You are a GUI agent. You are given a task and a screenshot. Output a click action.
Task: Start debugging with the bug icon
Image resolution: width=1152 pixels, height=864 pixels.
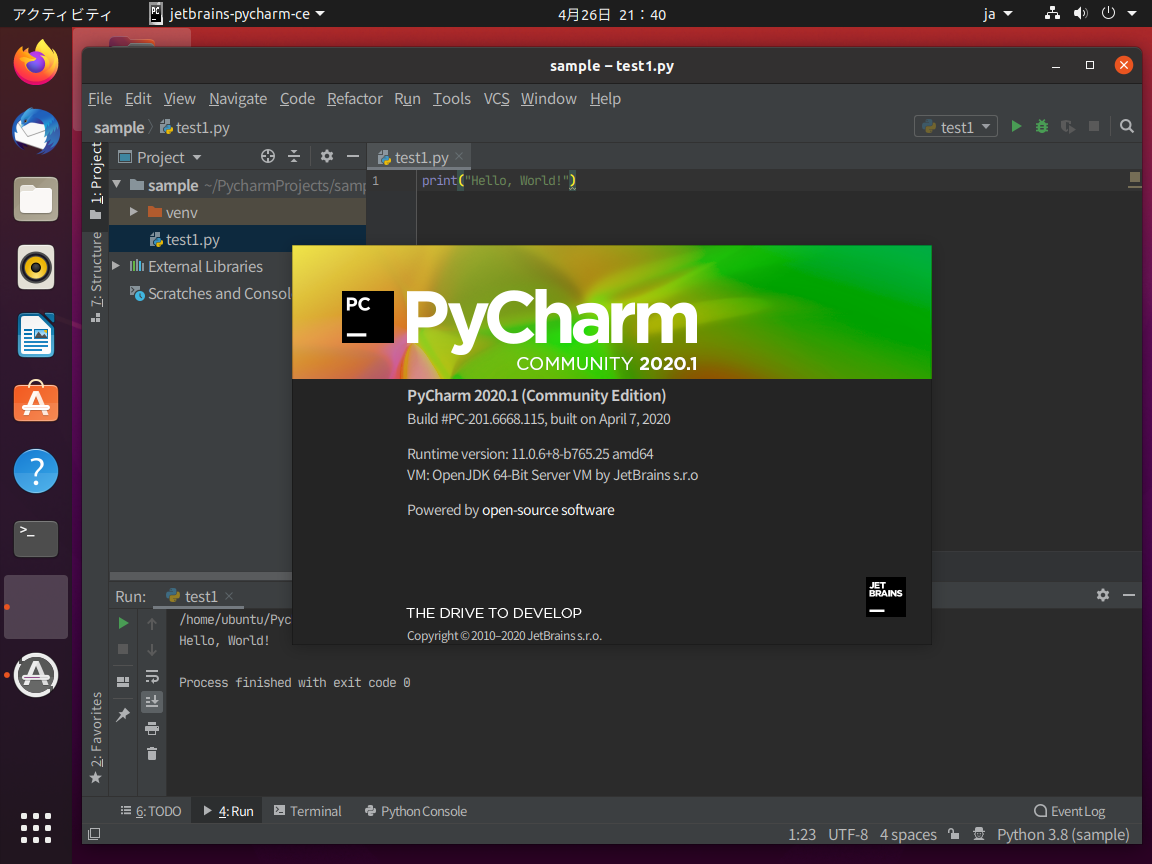[1042, 126]
